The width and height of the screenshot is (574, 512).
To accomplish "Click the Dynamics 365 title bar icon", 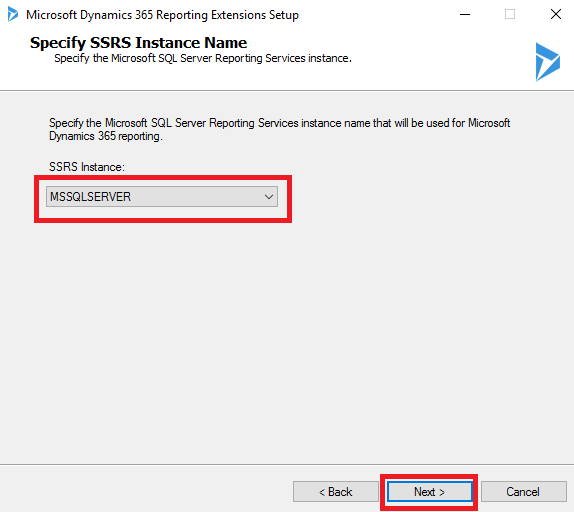I will coord(12,14).
